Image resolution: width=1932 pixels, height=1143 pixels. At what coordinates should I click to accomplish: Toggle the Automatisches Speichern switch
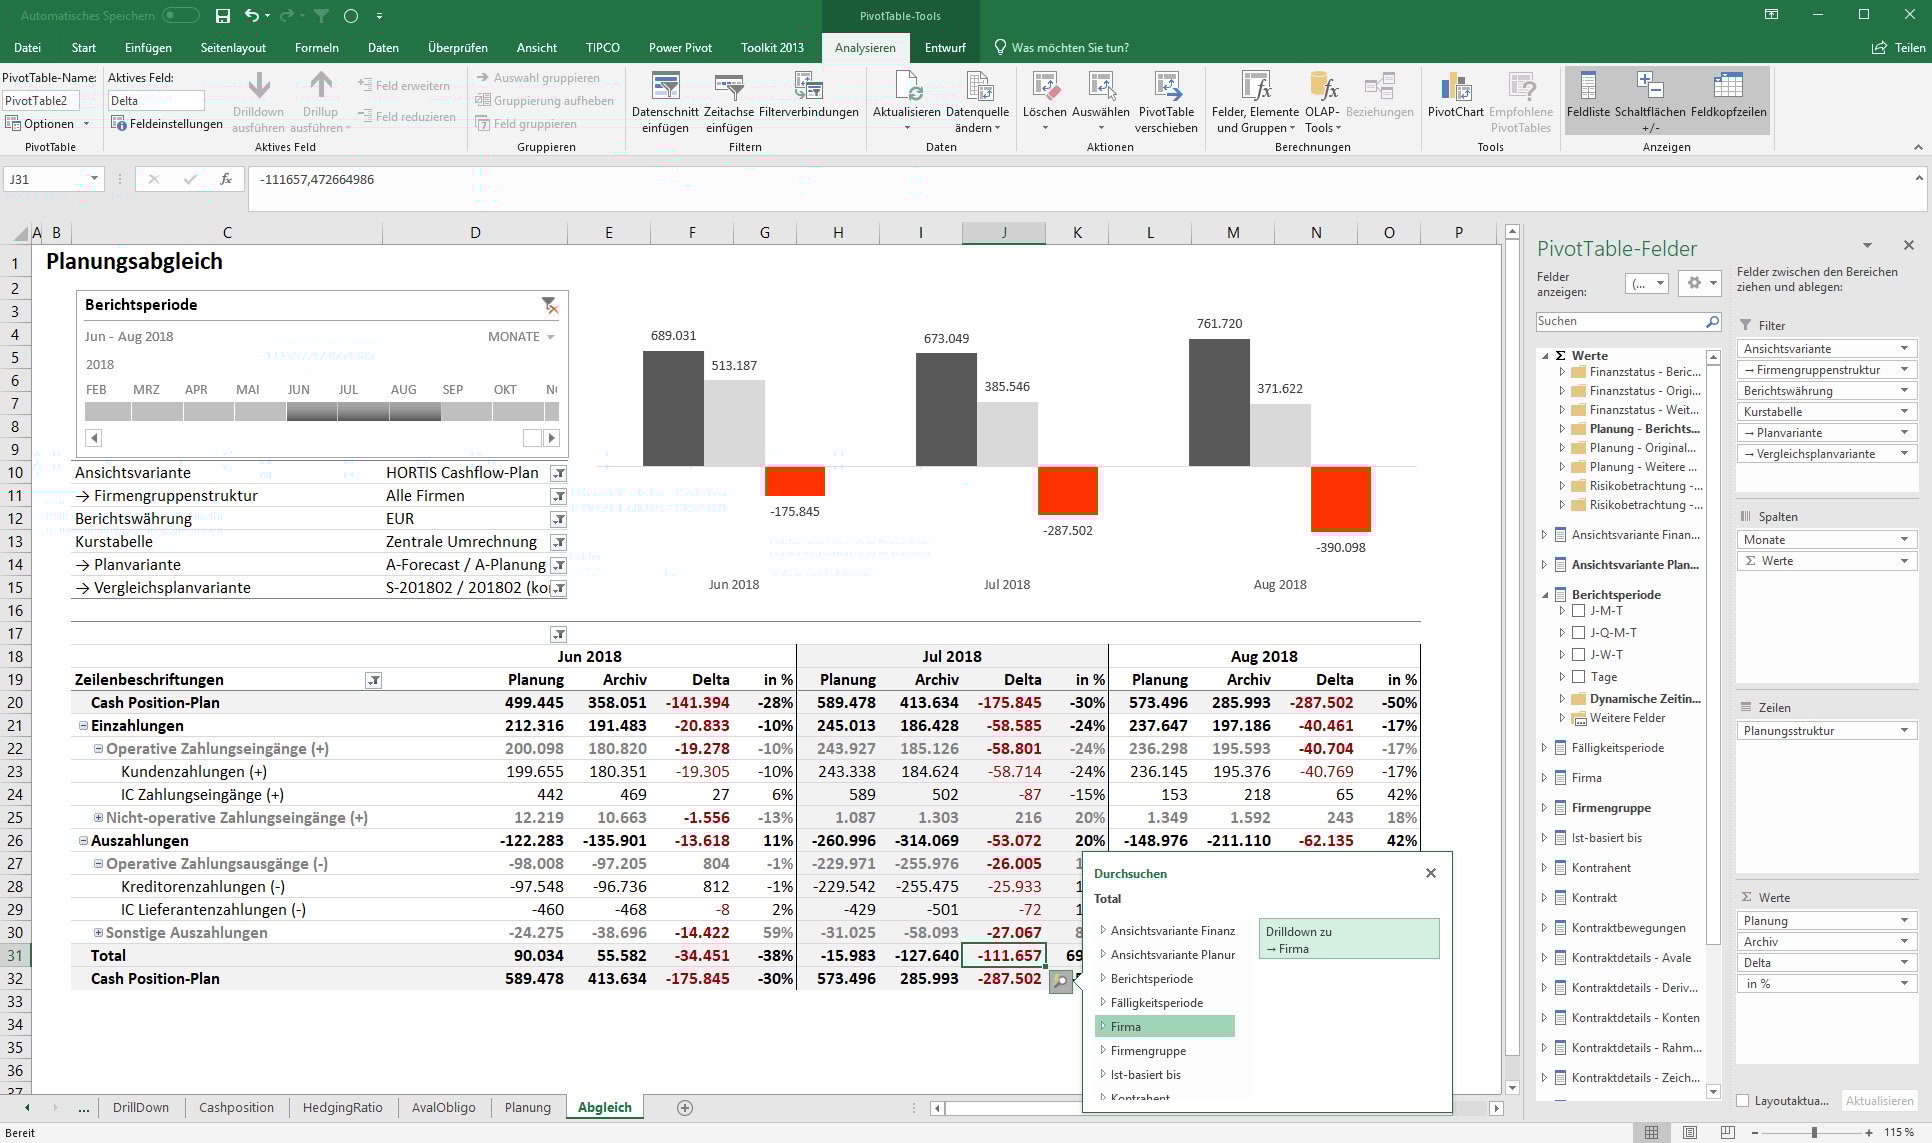coord(181,16)
